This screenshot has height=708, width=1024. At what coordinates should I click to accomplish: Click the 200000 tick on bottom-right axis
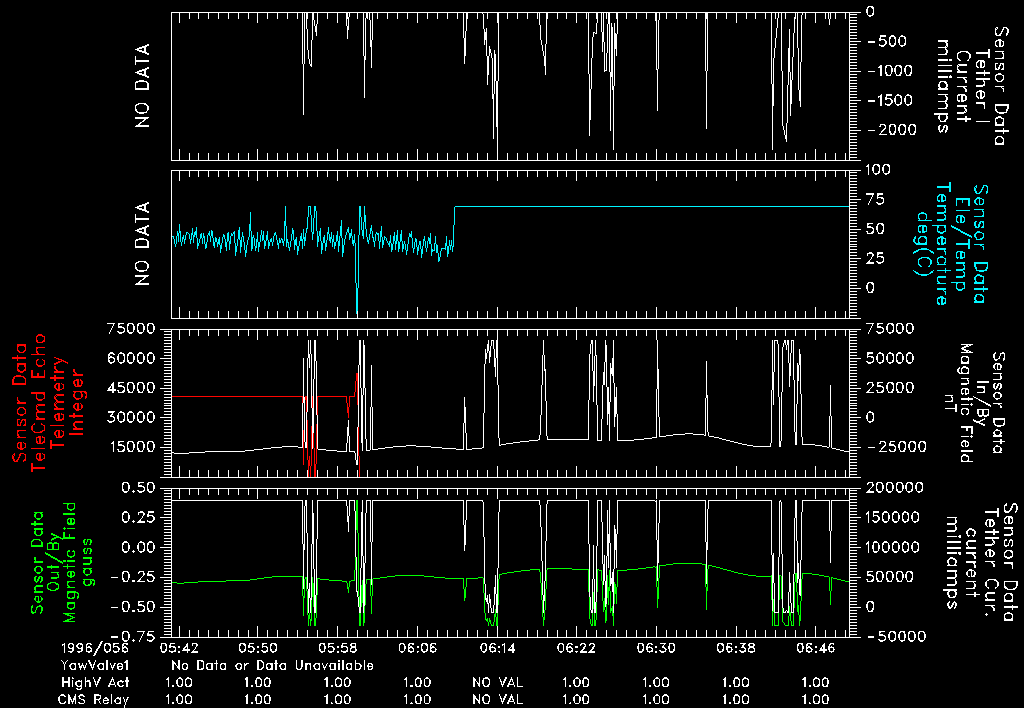pyautogui.click(x=884, y=488)
